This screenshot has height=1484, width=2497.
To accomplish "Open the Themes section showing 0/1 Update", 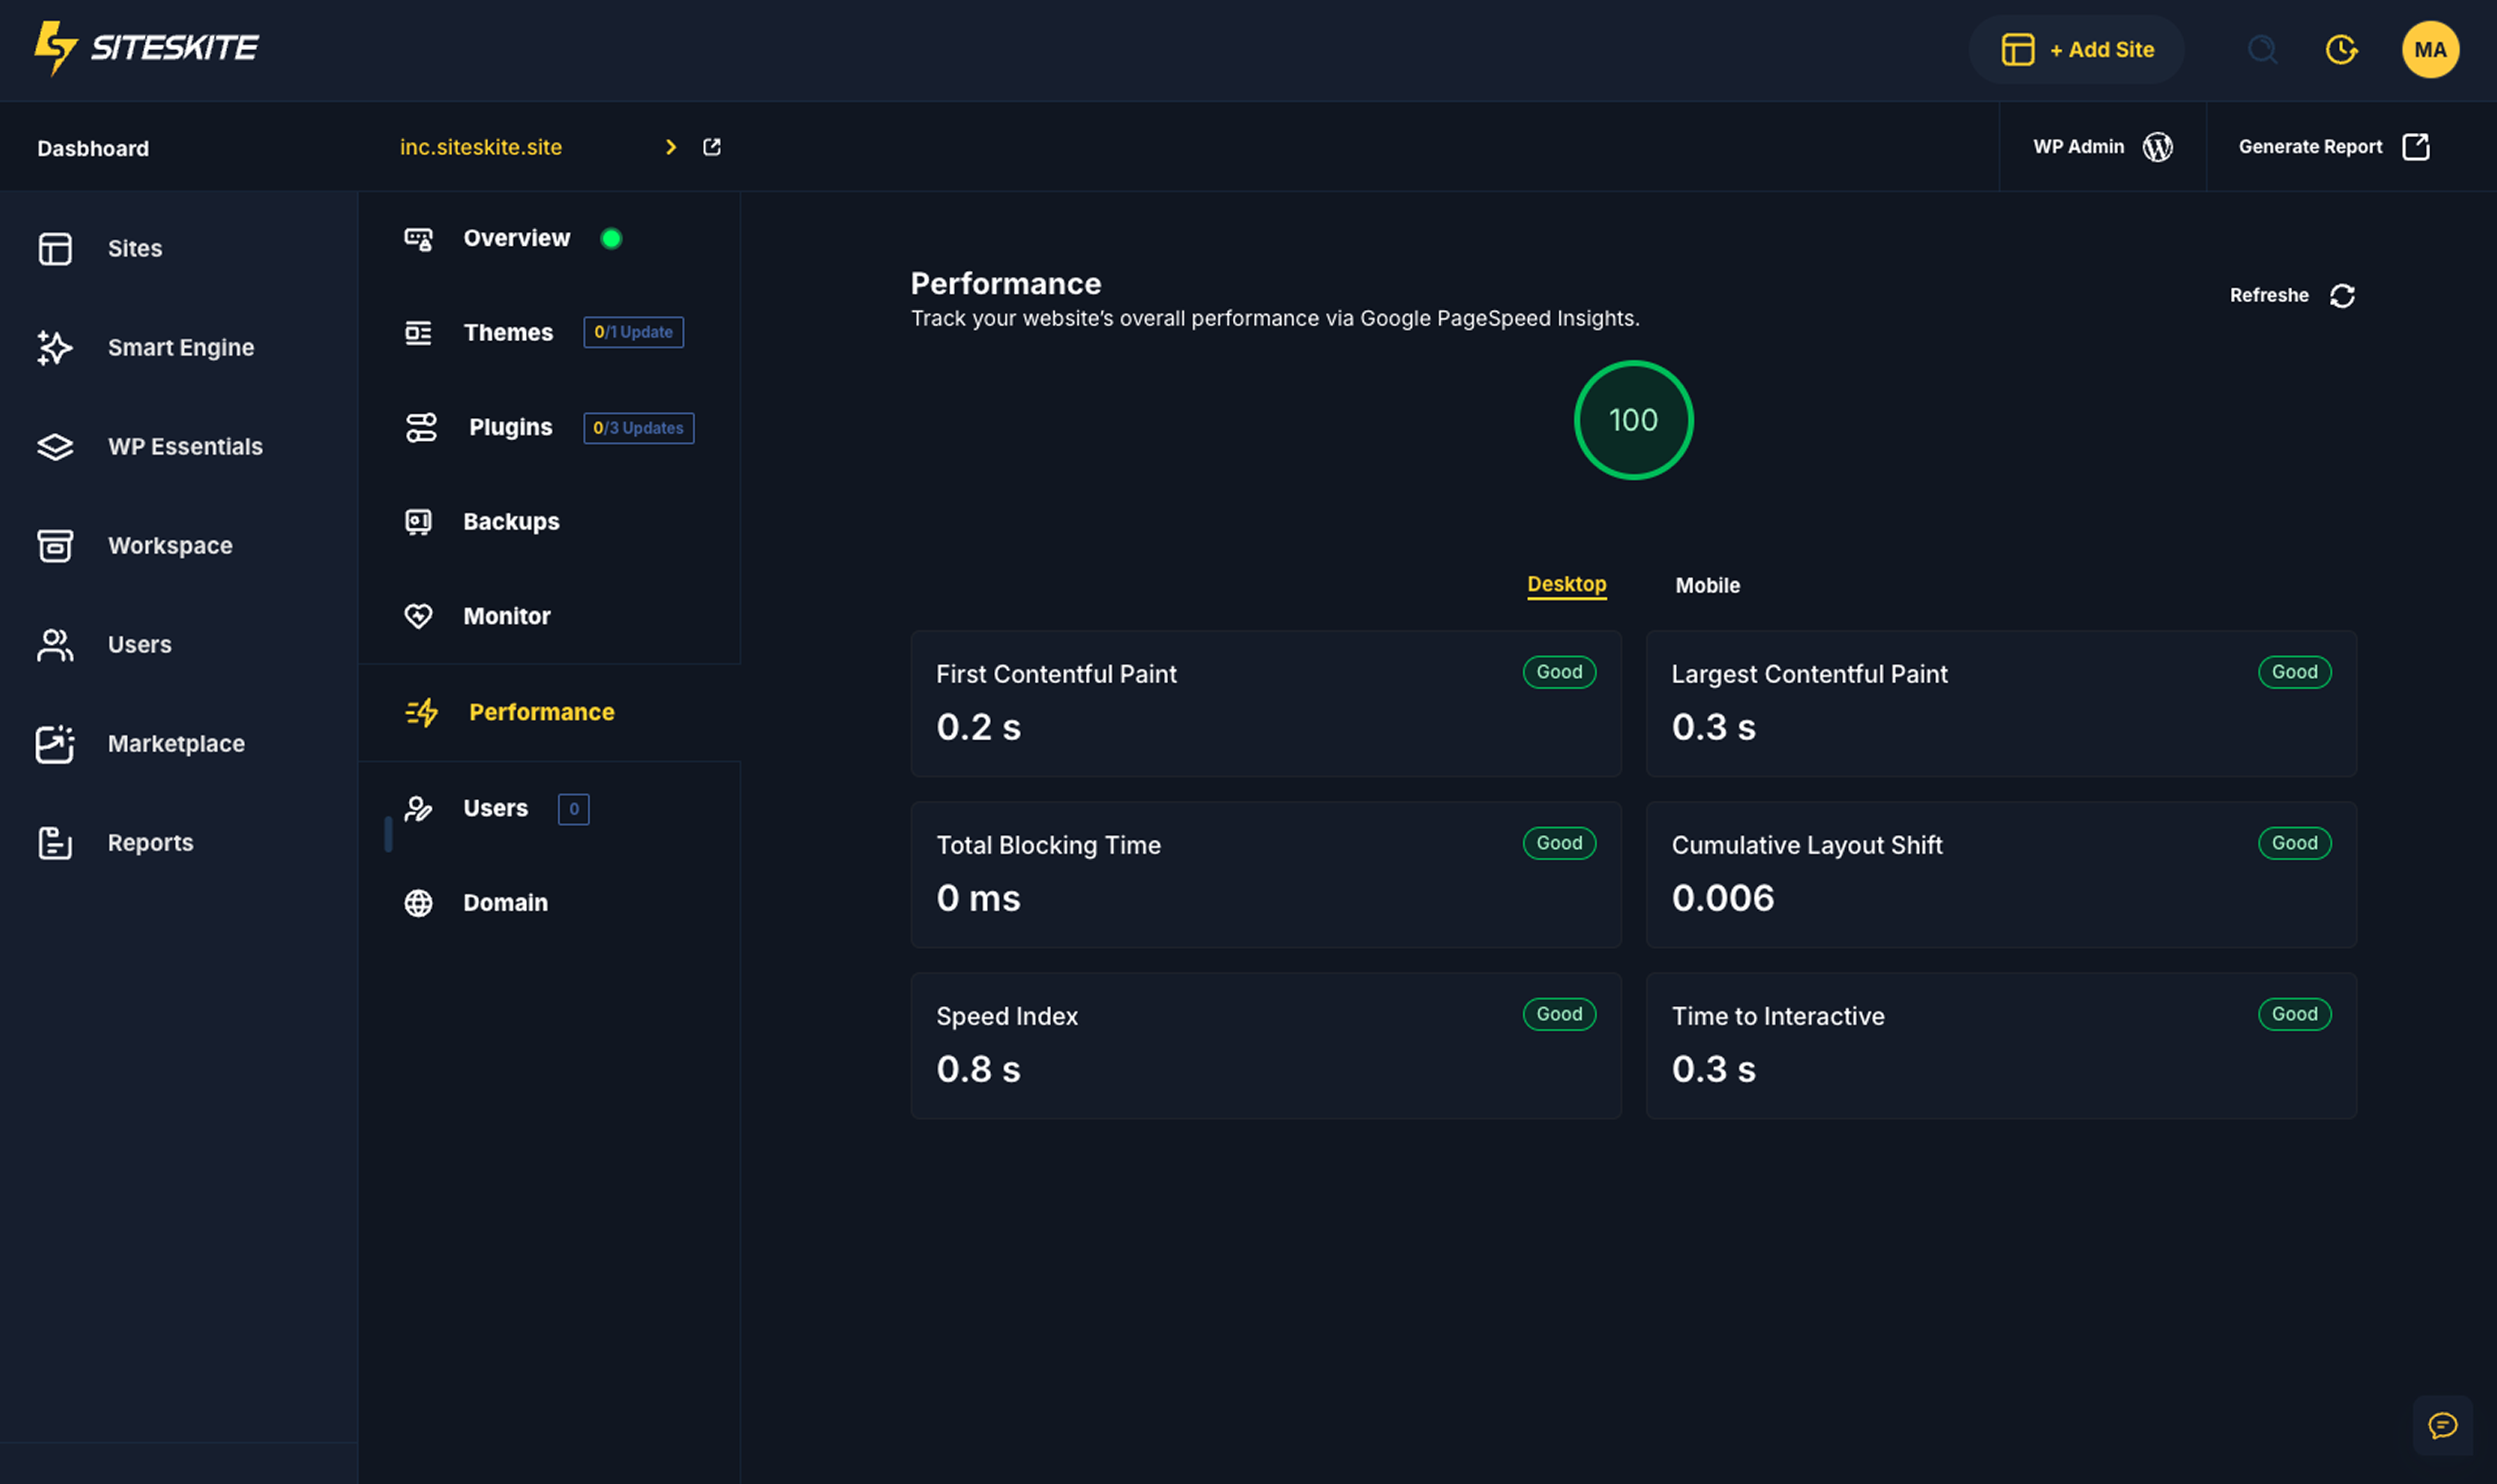I will pos(508,332).
